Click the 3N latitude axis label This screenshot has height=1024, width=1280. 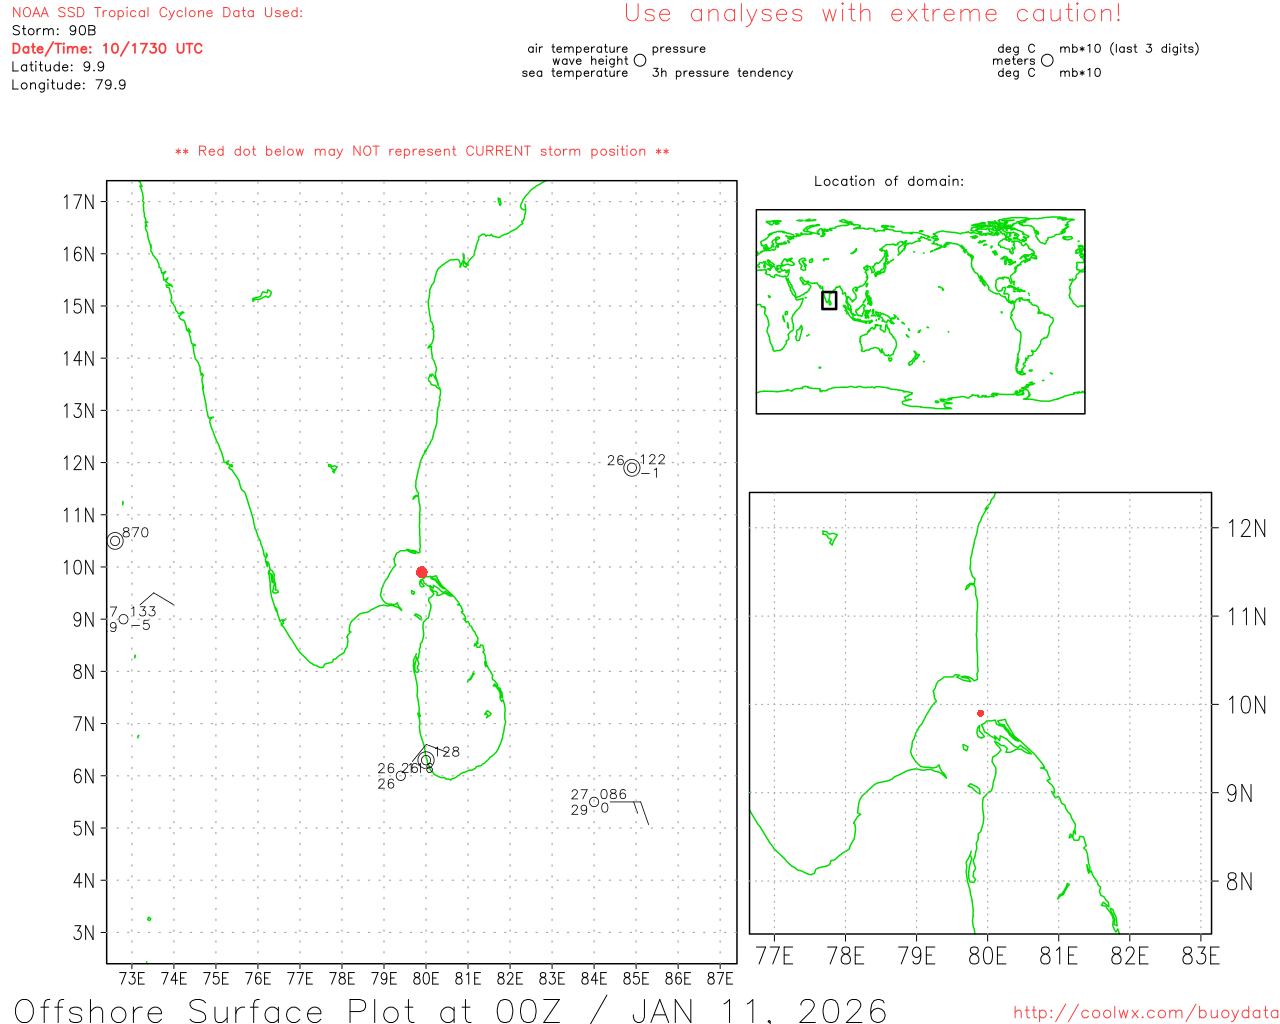[x=84, y=933]
